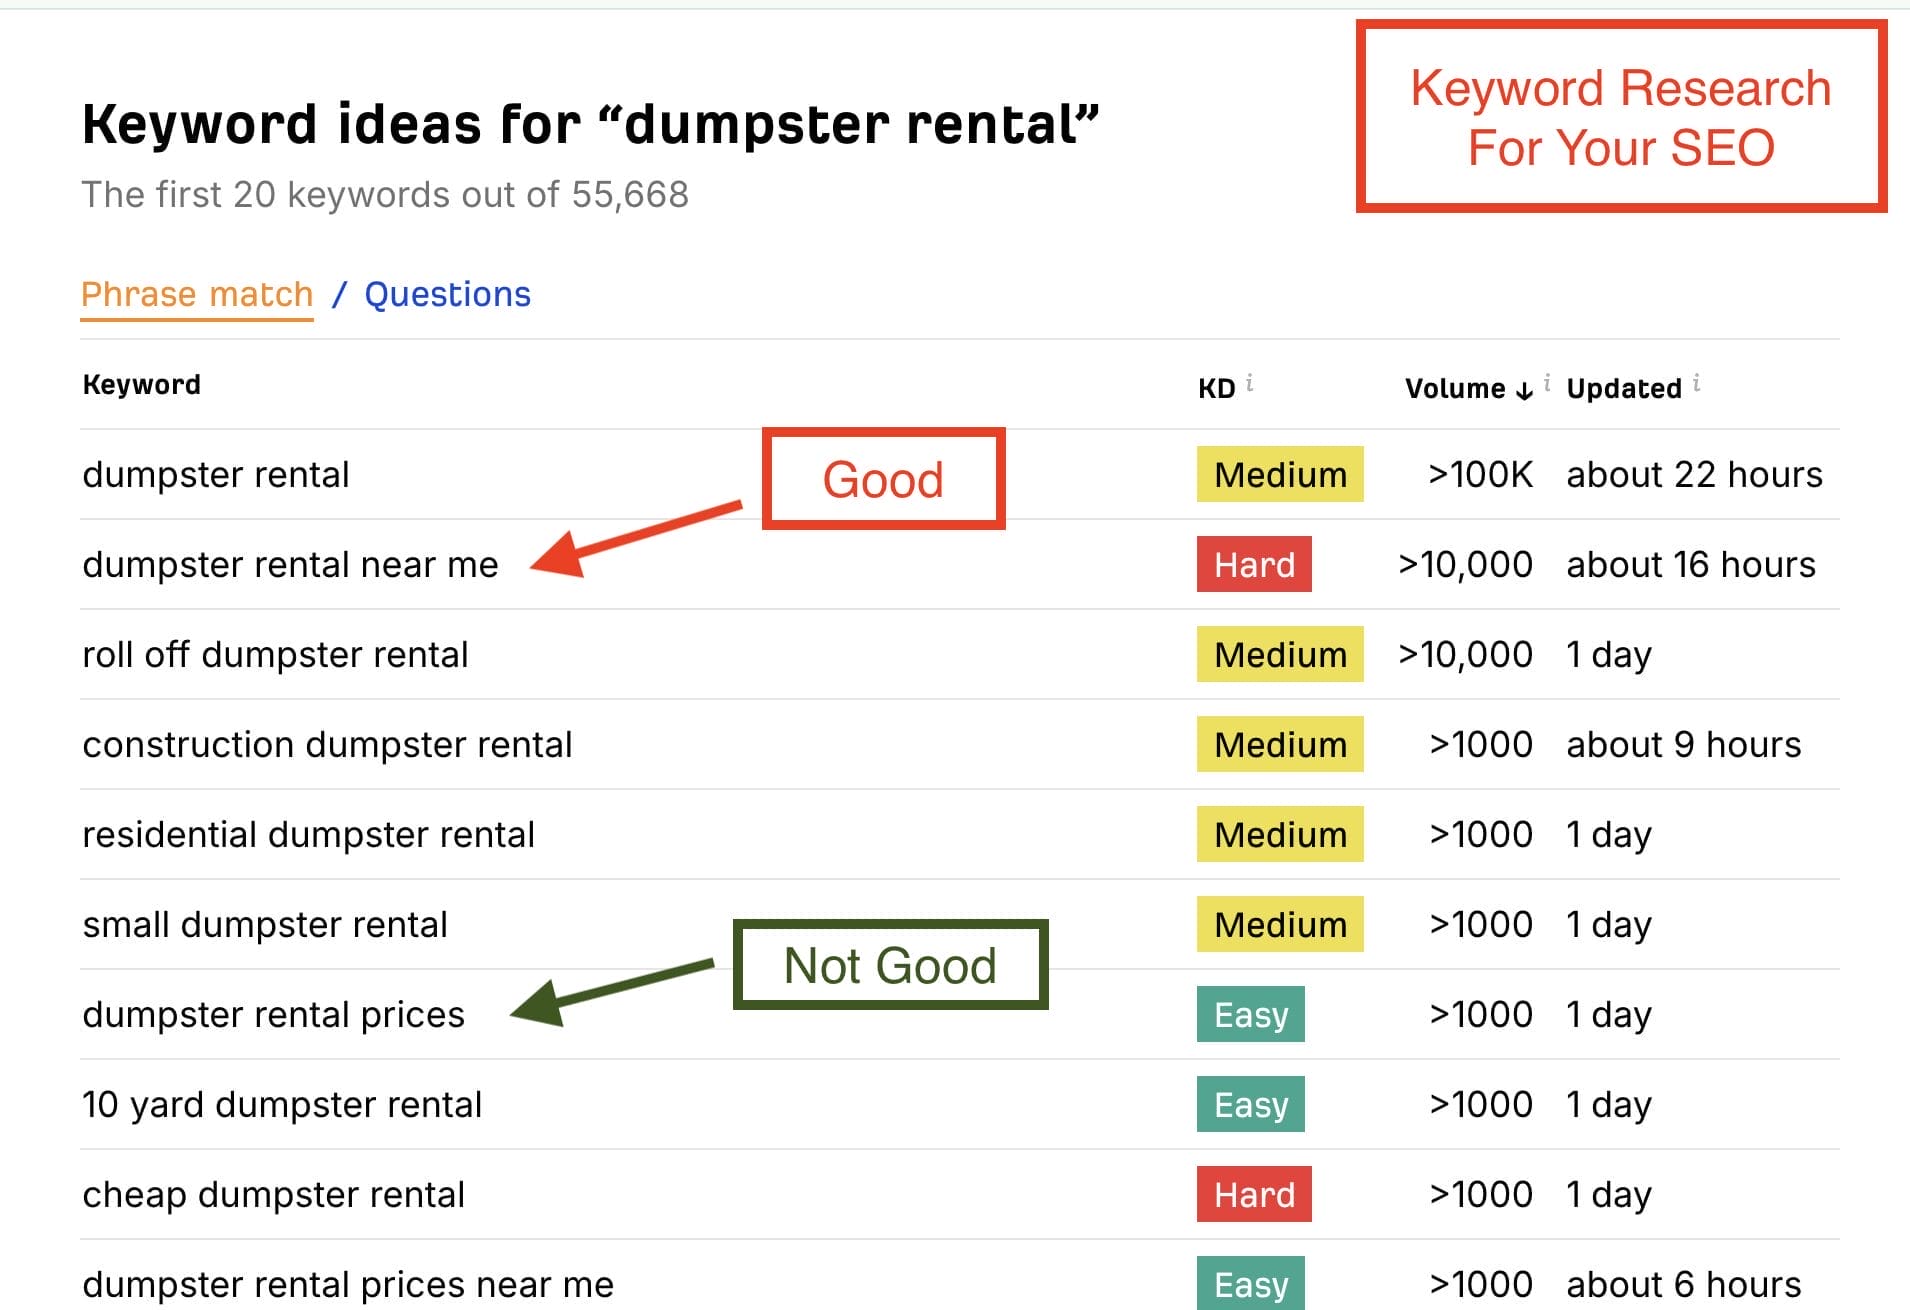Open the 'dumpster rental near me' keyword
The image size is (1910, 1310).
click(x=290, y=565)
